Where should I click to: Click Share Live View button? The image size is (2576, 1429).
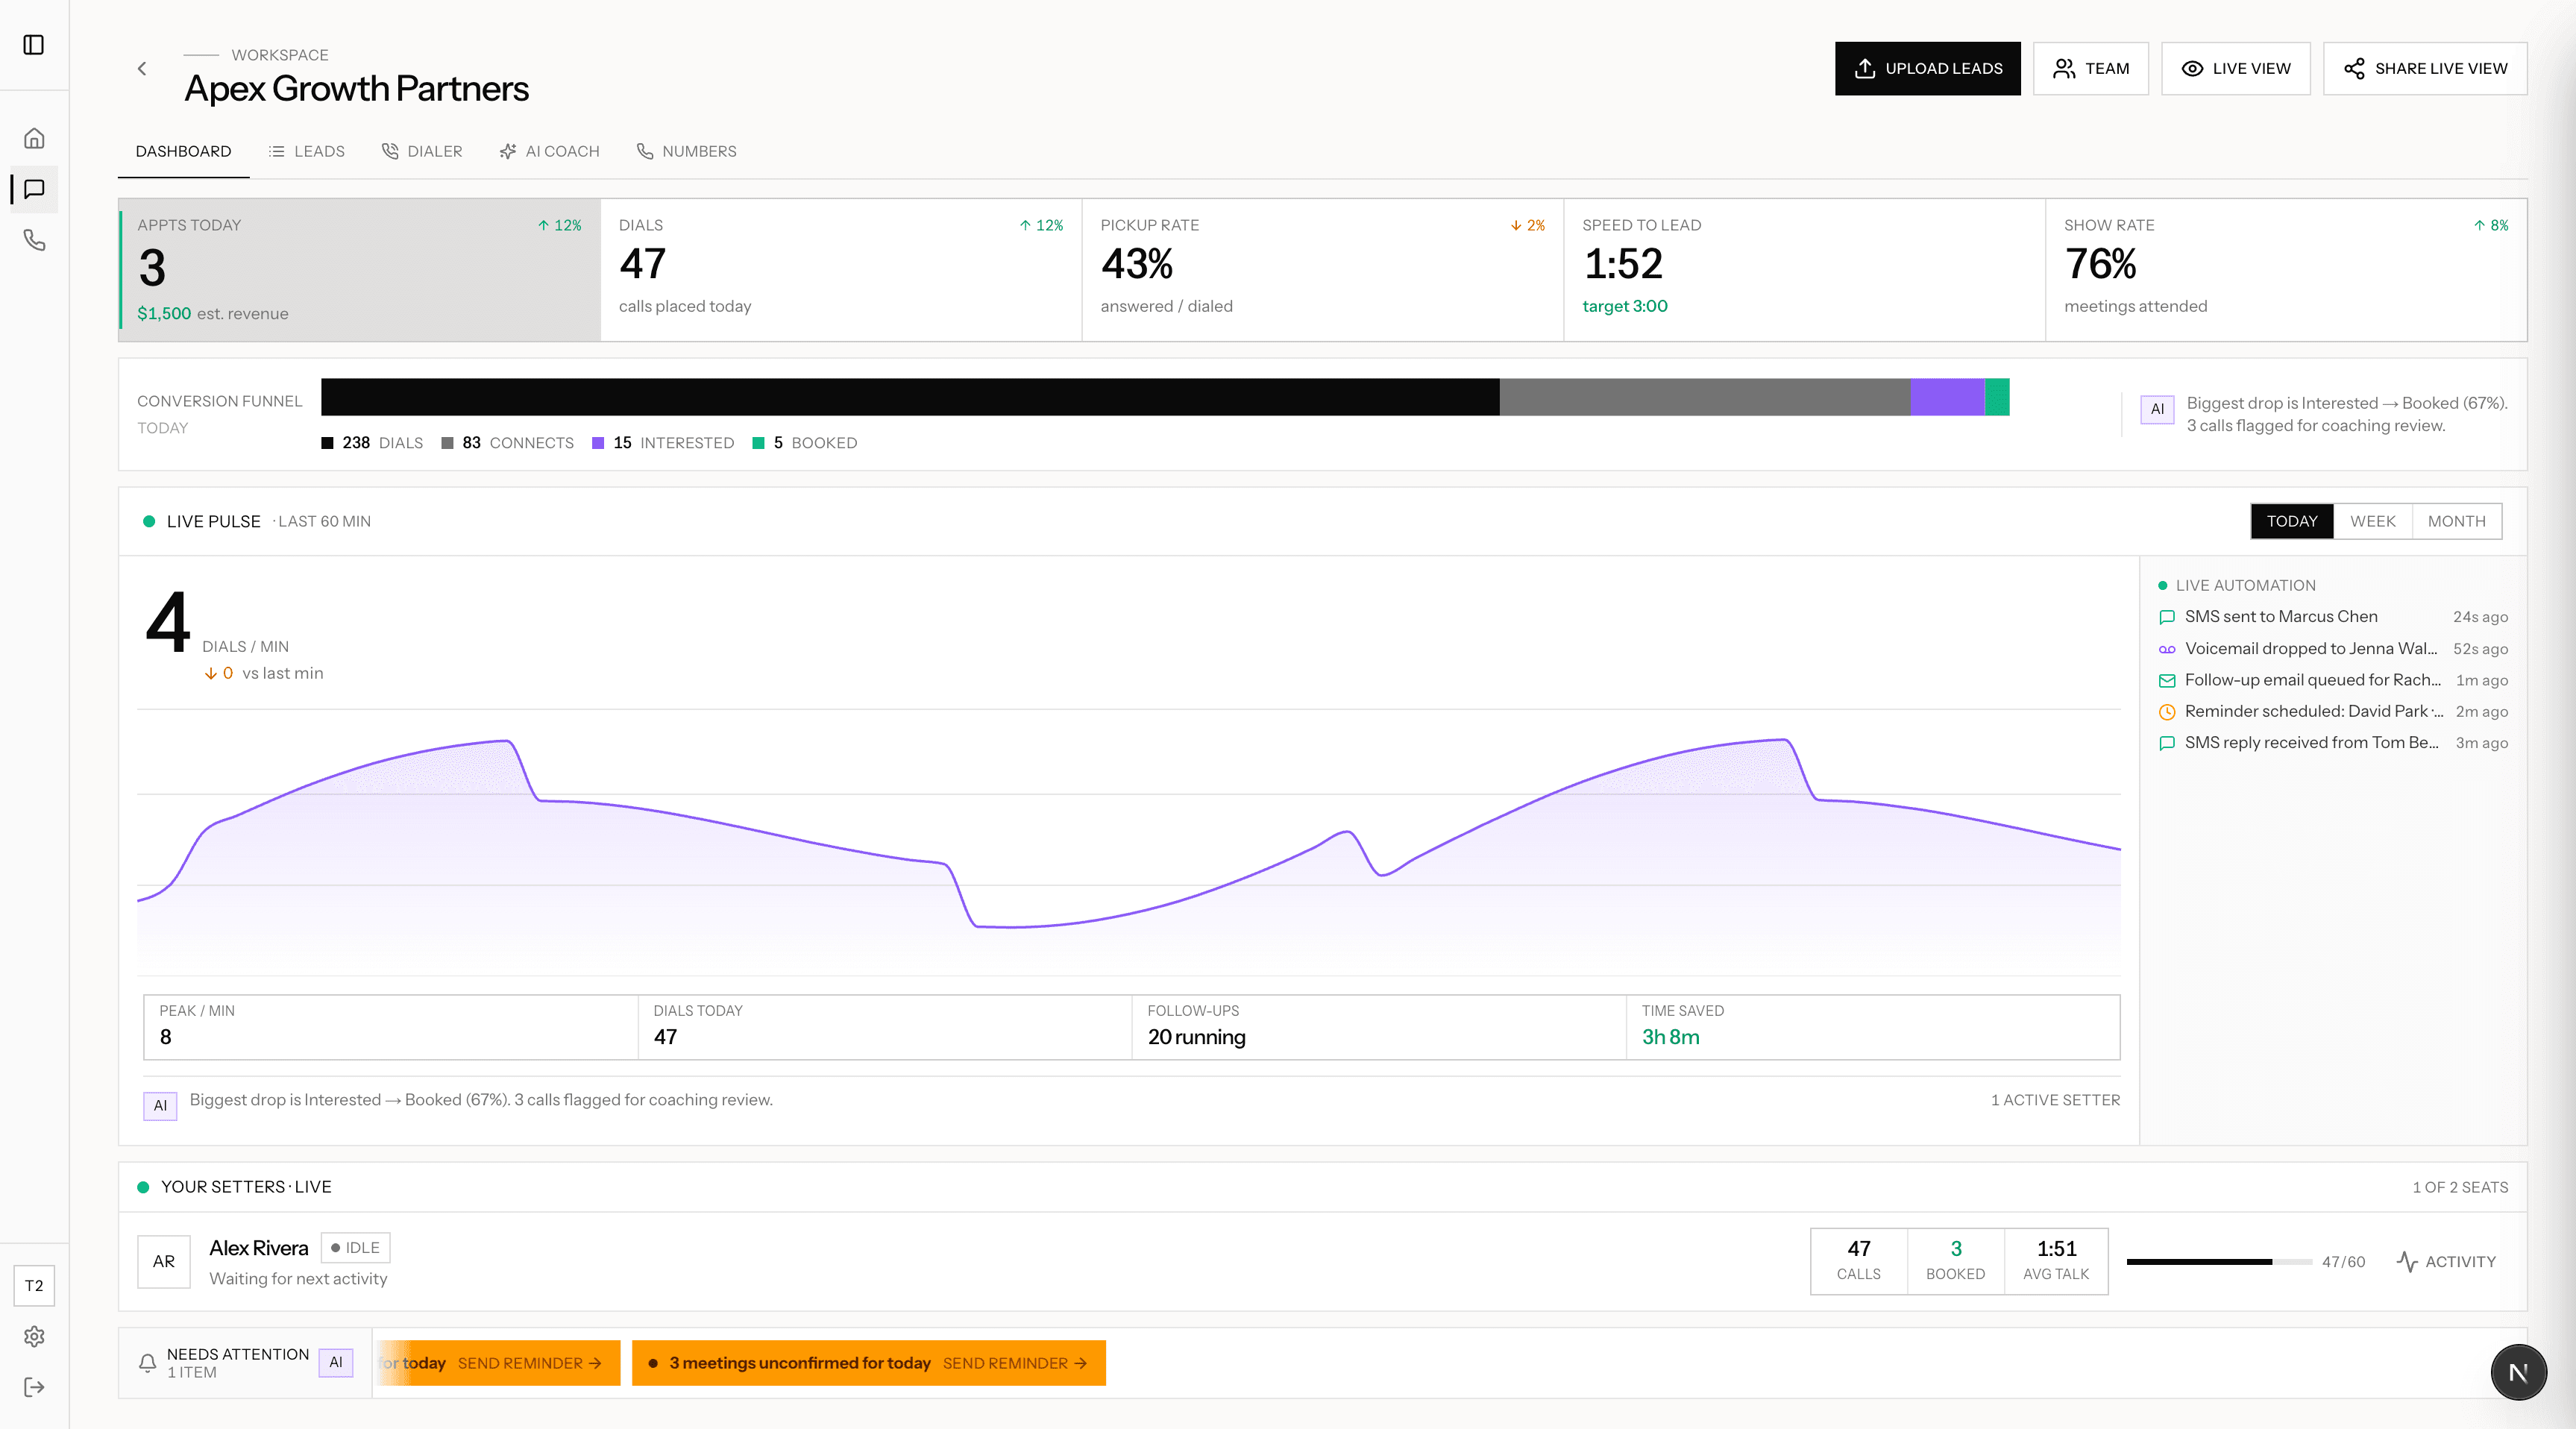[x=2425, y=68]
